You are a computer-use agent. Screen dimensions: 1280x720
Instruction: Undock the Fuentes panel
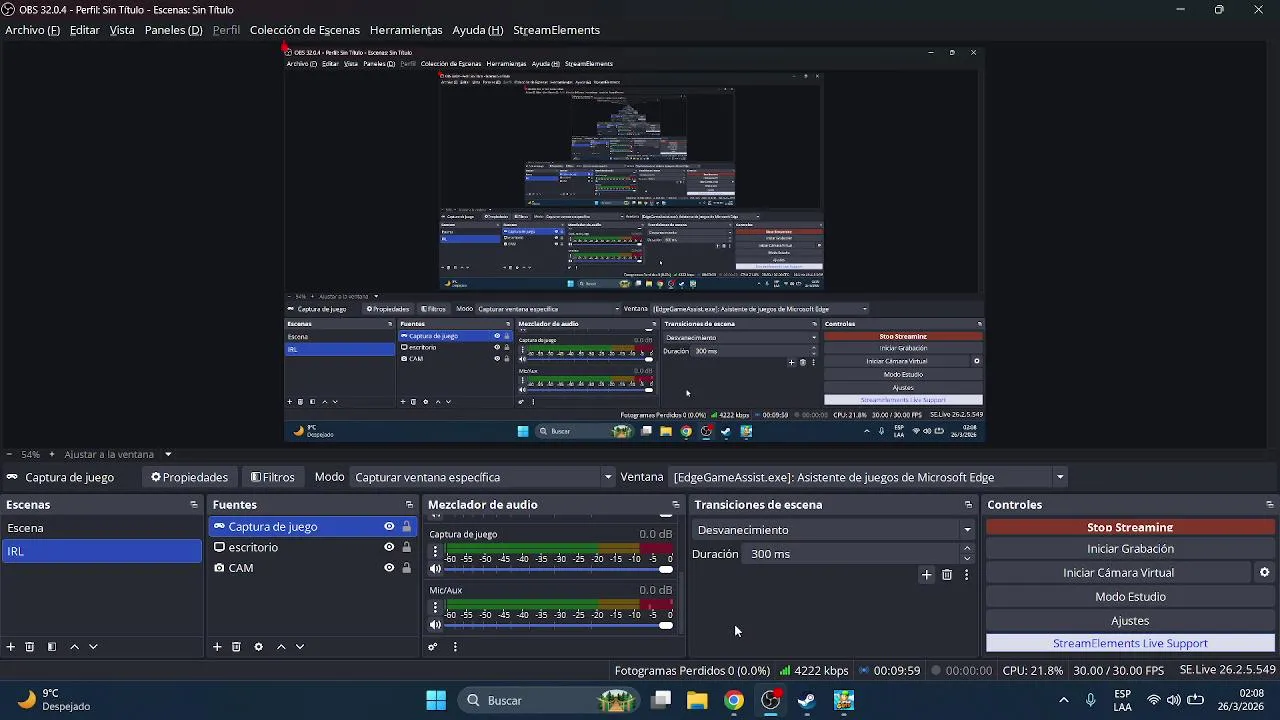[x=409, y=505]
